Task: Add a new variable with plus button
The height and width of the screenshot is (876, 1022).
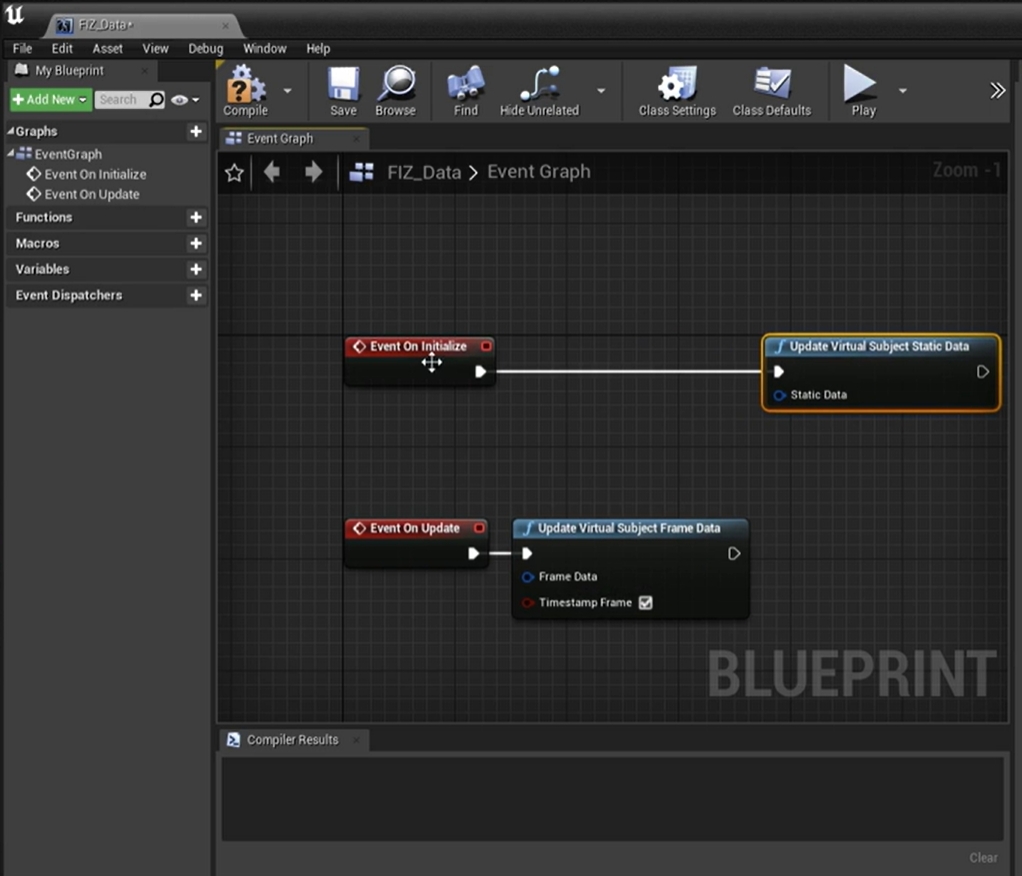Action: click(x=196, y=269)
